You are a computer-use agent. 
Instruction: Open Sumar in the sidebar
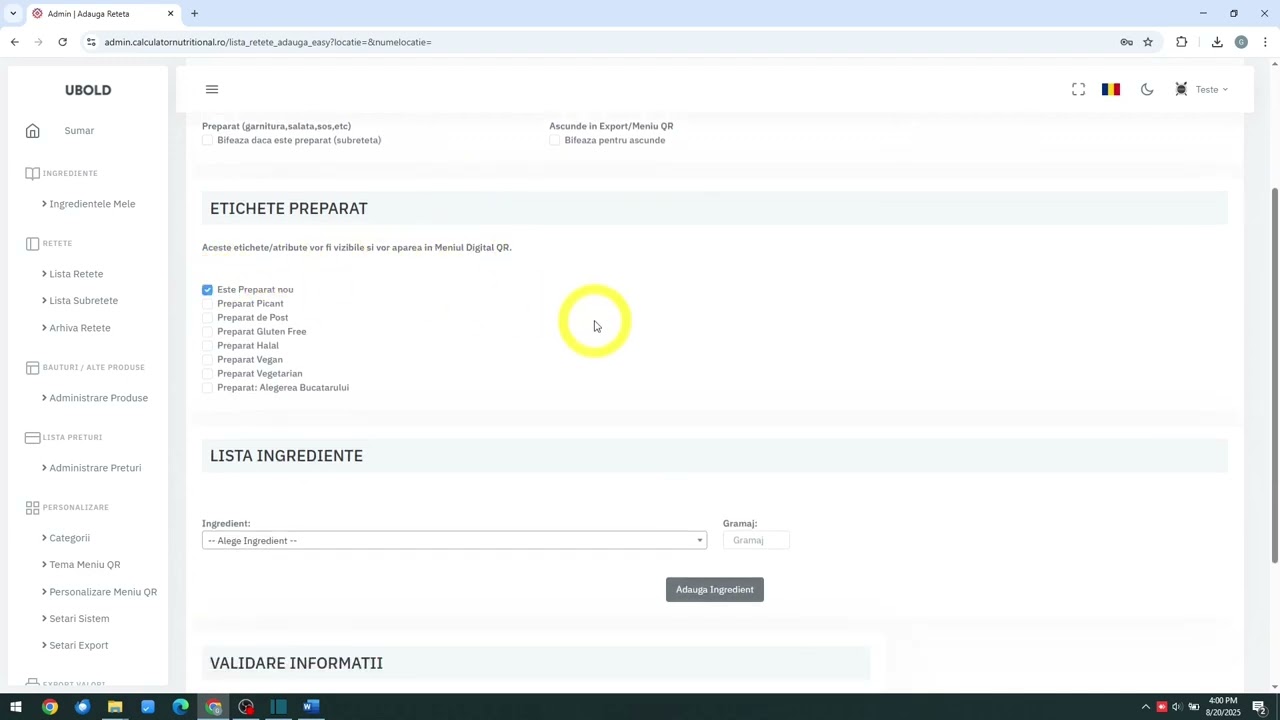pyautogui.click(x=79, y=131)
